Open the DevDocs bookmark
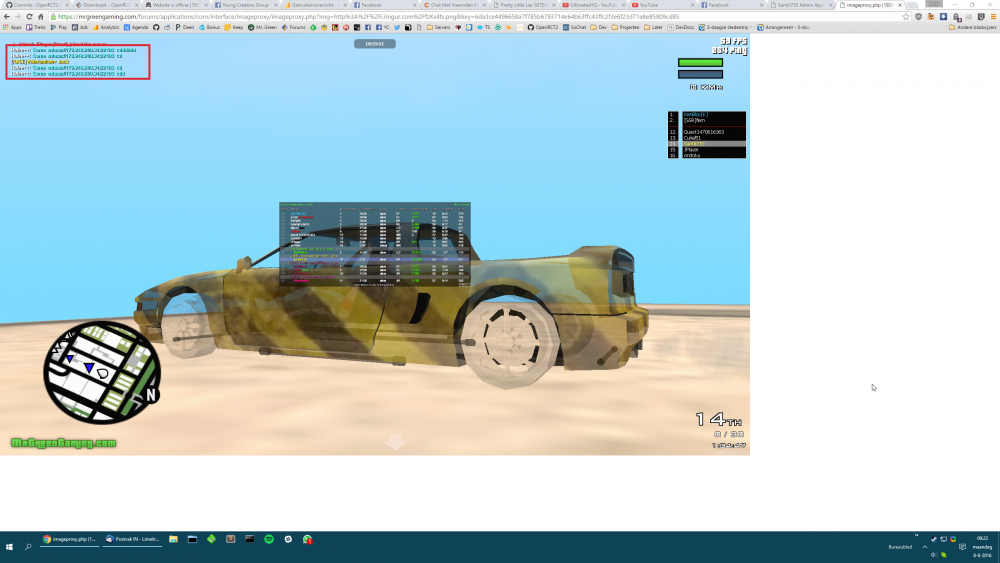The height and width of the screenshot is (563, 1000). [x=681, y=27]
